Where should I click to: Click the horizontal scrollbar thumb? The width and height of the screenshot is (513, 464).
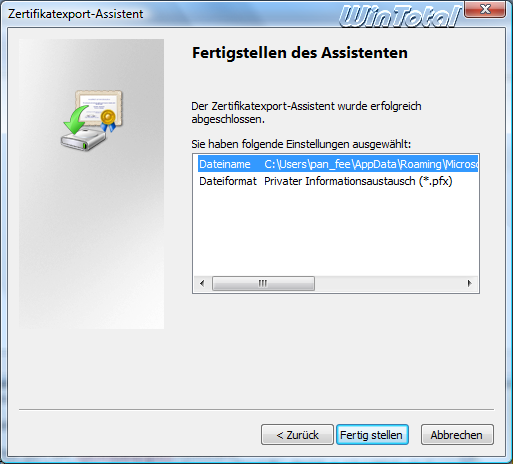(263, 284)
